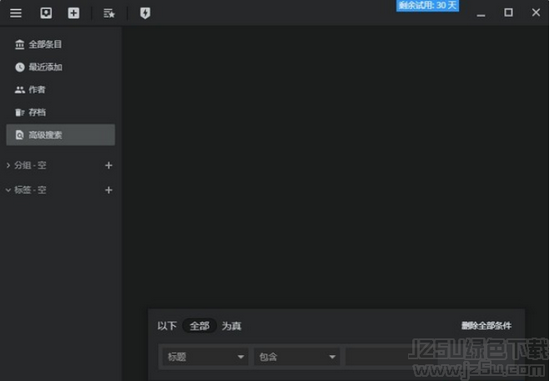This screenshot has height=381, width=550.
Task: Click the search document icon beside 高级搜索
Action: (20, 135)
